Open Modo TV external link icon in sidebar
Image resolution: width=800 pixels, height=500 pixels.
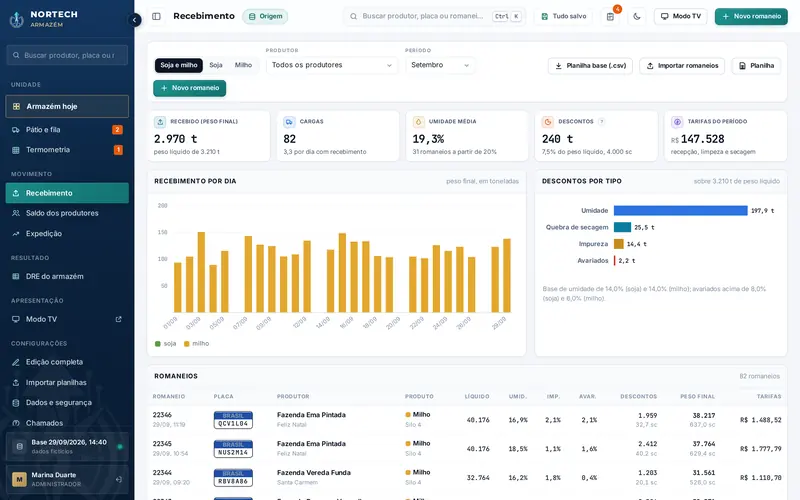(x=118, y=319)
